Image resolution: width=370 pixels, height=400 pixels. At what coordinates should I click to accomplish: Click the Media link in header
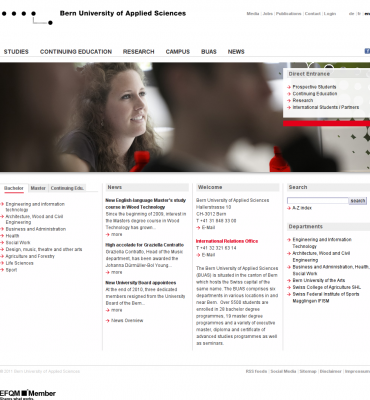point(253,14)
